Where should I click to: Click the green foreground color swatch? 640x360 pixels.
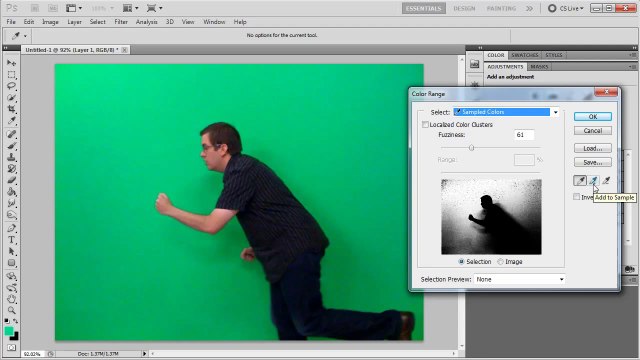tap(9, 331)
